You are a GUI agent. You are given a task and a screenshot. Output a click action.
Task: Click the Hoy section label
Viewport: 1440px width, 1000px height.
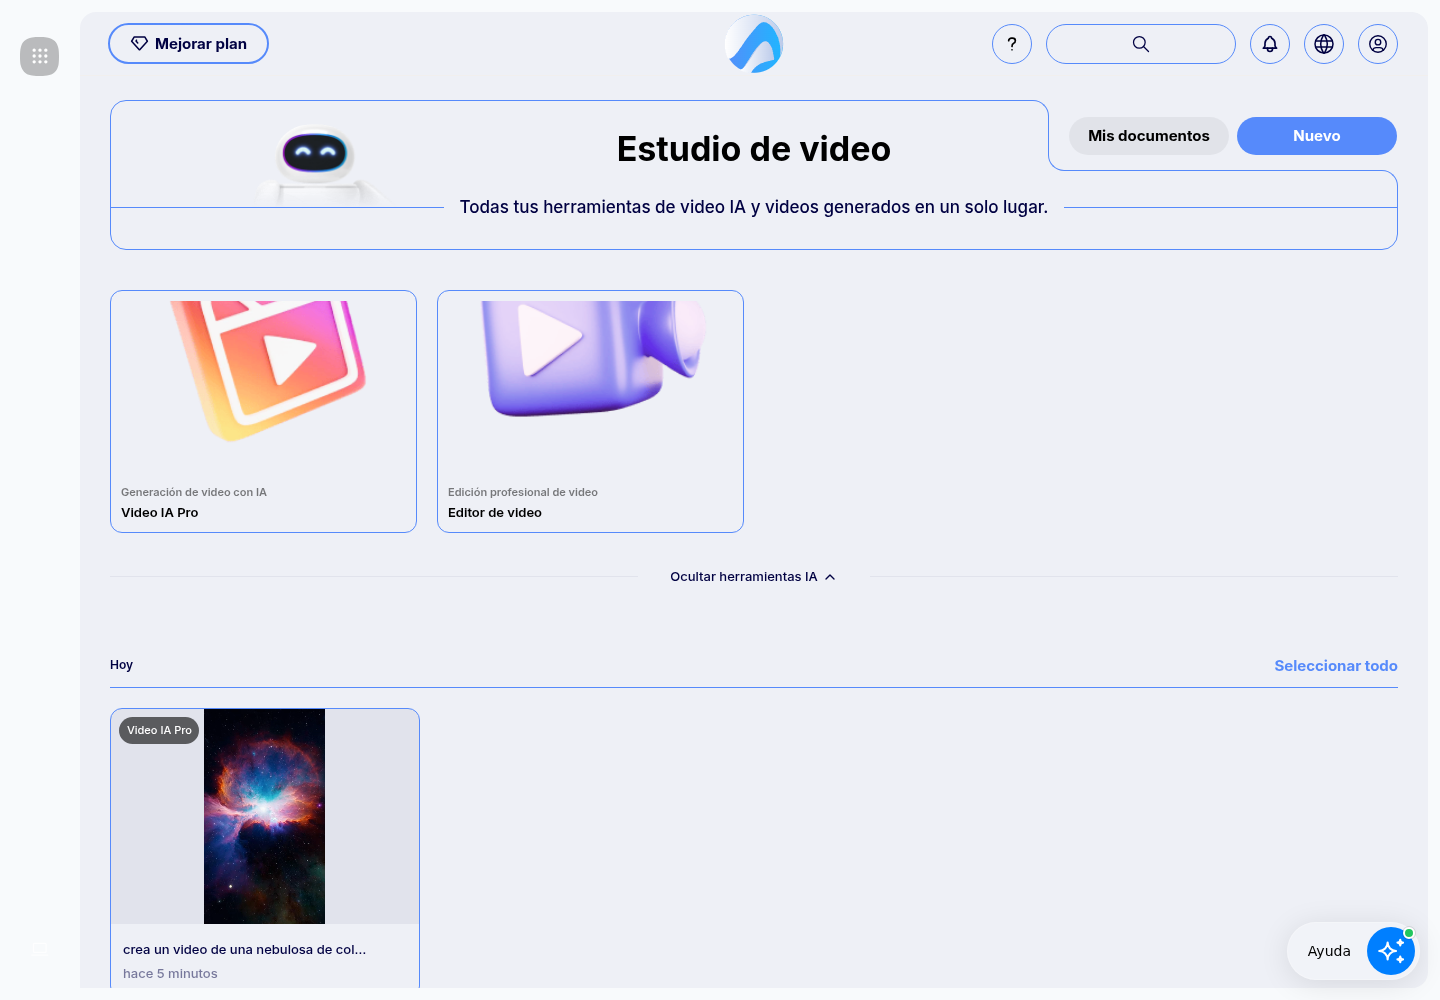point(121,665)
